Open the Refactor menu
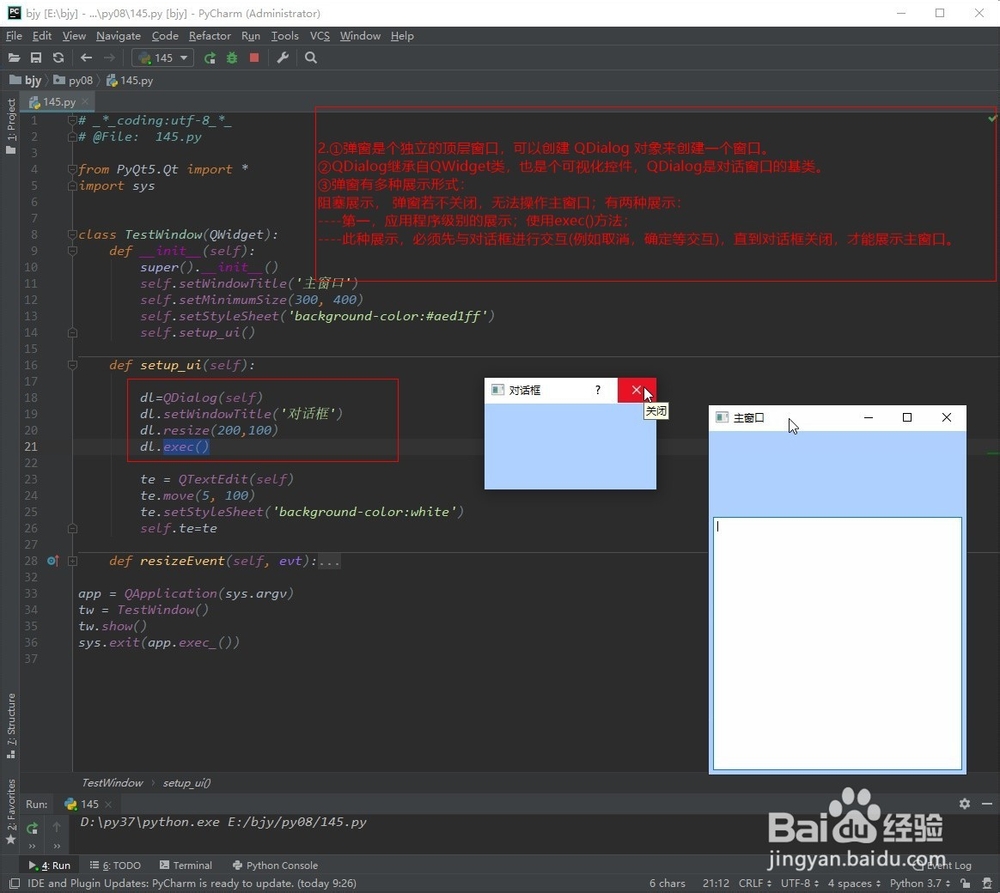The width and height of the screenshot is (1000, 893). tap(210, 36)
